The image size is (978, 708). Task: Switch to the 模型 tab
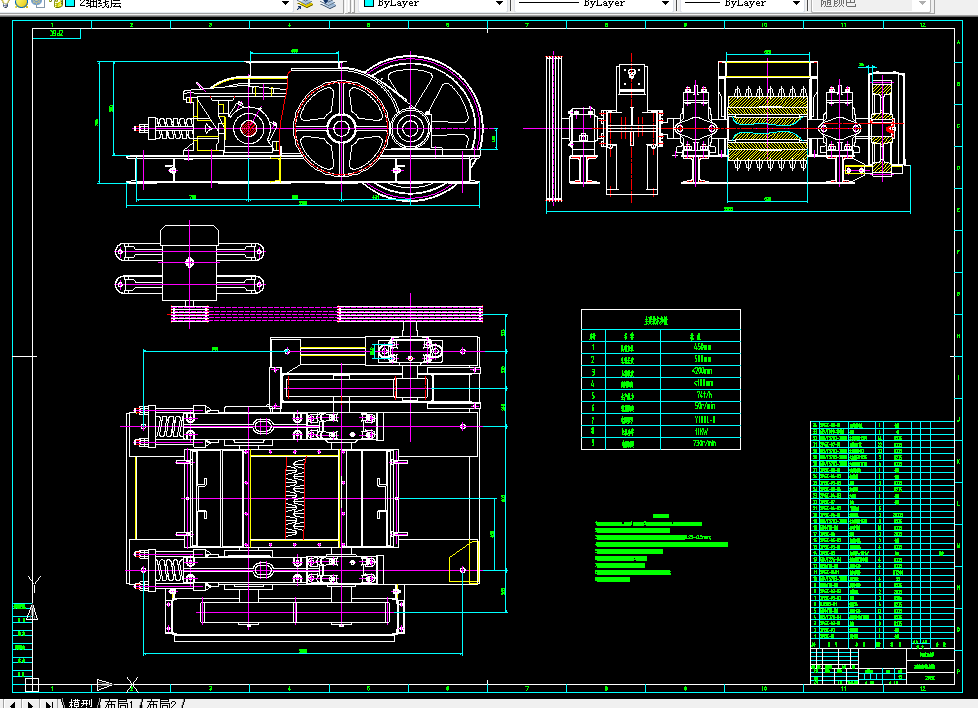(x=80, y=703)
